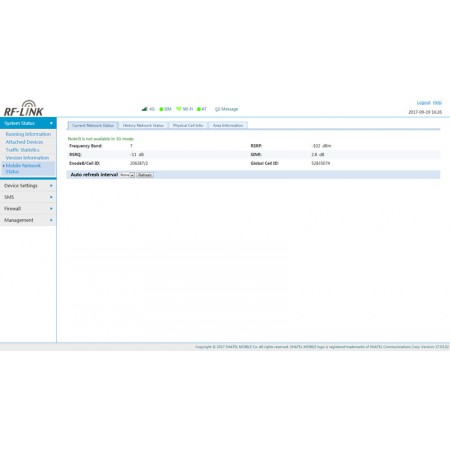Select Traffic Statistics in sidebar
This screenshot has width=450, height=450.
coord(22,150)
